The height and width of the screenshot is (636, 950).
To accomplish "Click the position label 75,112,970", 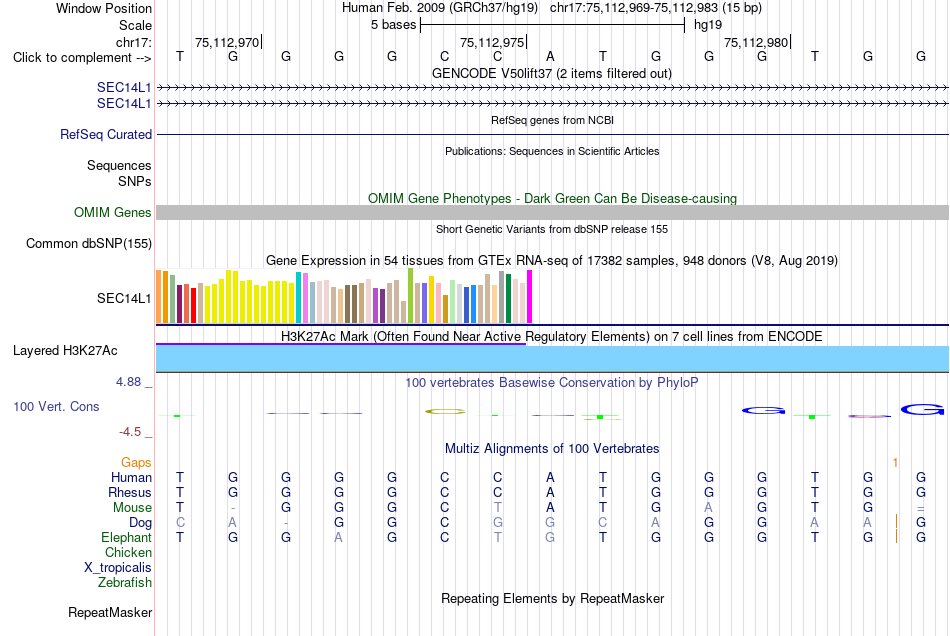I will click(x=227, y=42).
